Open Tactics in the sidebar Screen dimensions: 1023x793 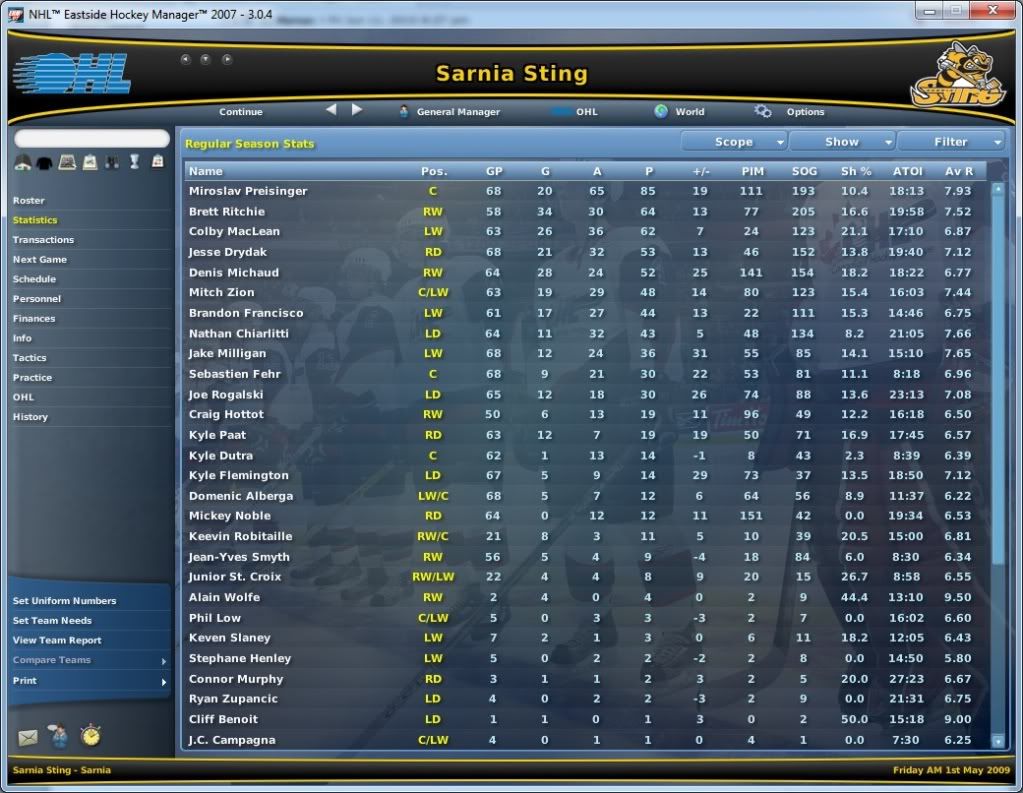pyautogui.click(x=29, y=358)
